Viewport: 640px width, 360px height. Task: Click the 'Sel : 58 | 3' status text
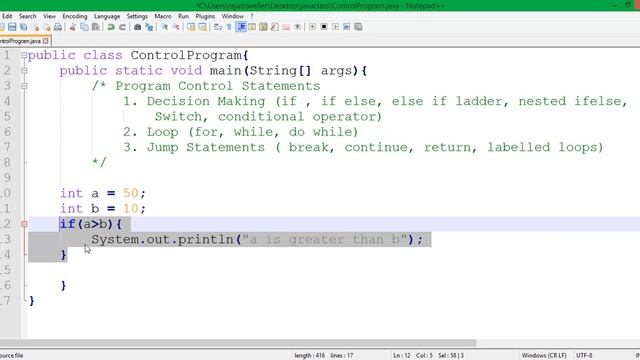[x=451, y=356]
